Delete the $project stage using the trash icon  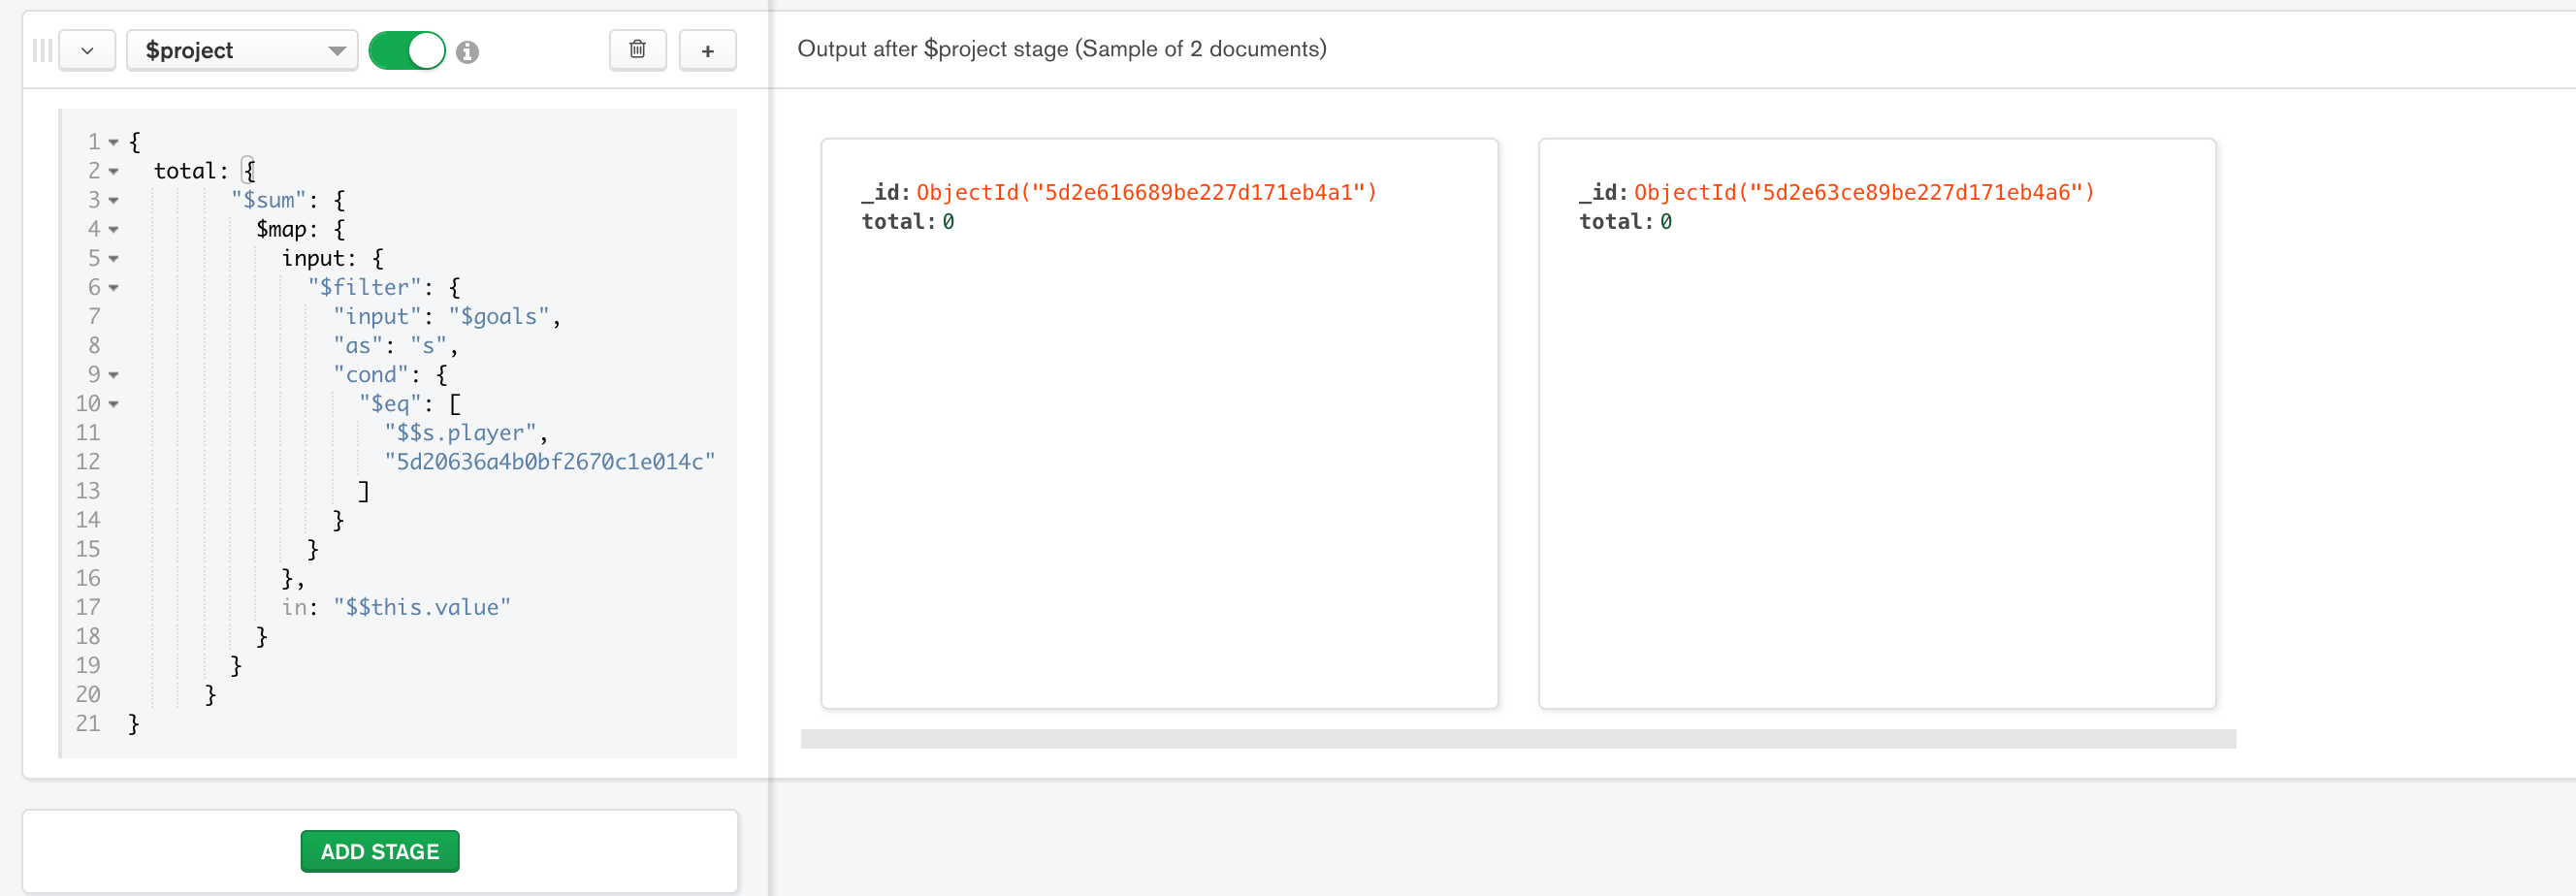tap(637, 50)
